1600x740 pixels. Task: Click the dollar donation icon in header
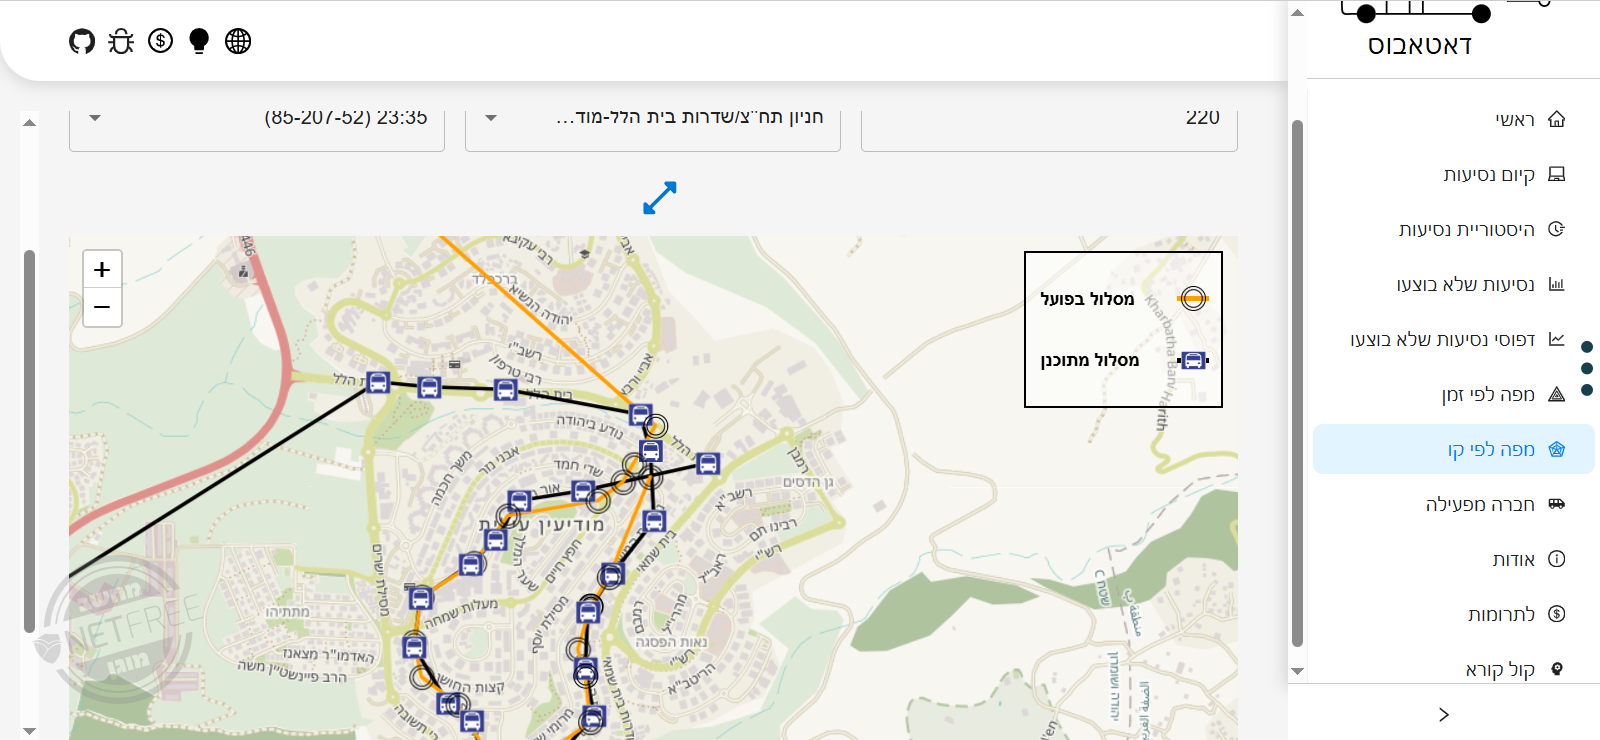point(160,41)
